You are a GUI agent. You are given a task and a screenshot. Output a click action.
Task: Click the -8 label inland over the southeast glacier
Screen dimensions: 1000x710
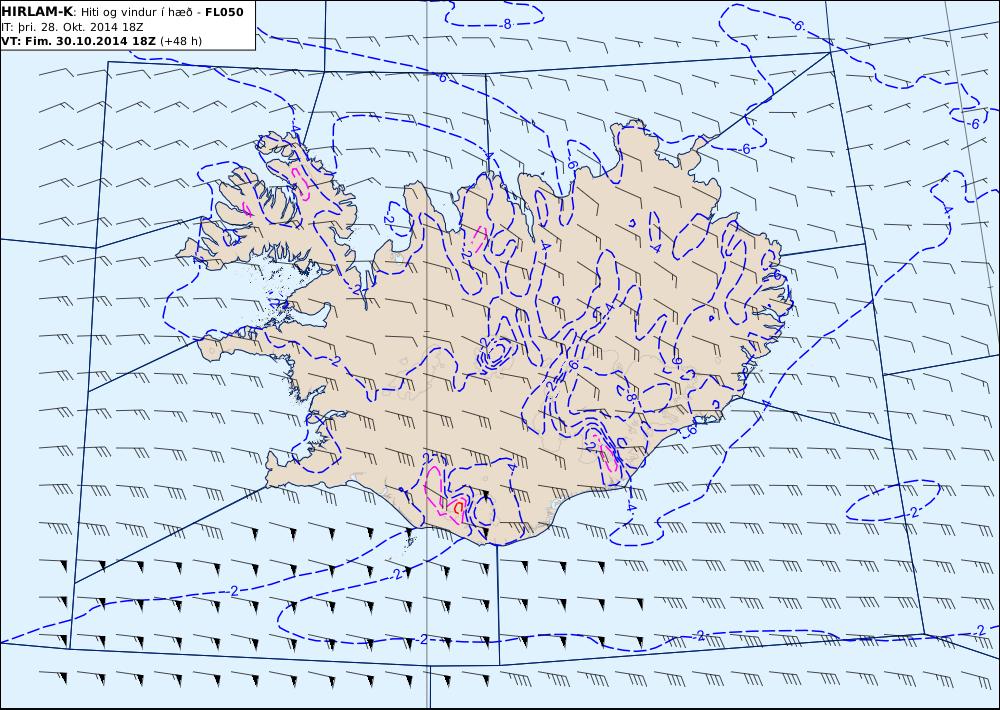pos(629,397)
